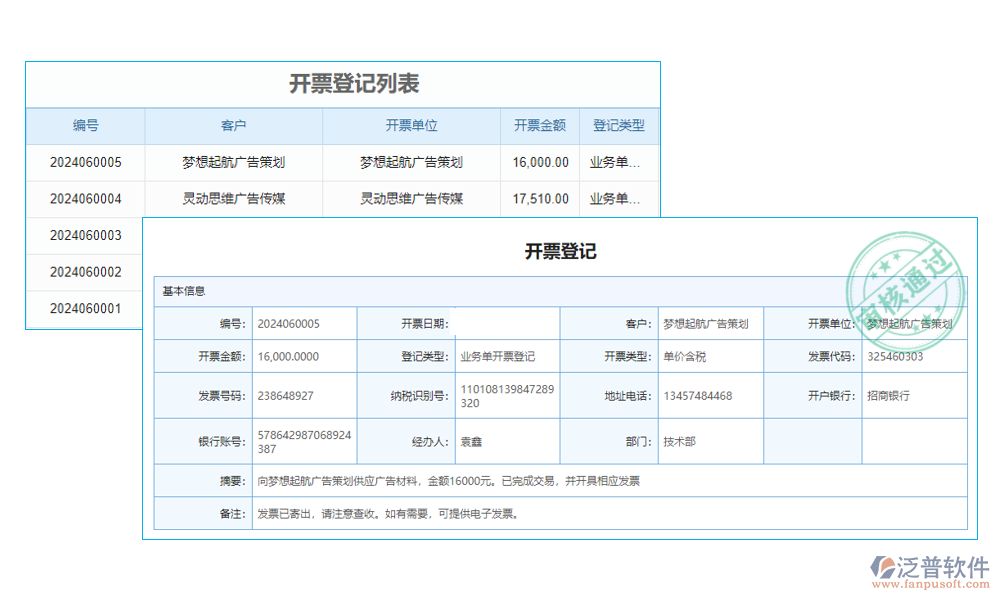Screen dimensions: 1000x600
Task: Click the 开票单位 column header
Action: tap(410, 125)
